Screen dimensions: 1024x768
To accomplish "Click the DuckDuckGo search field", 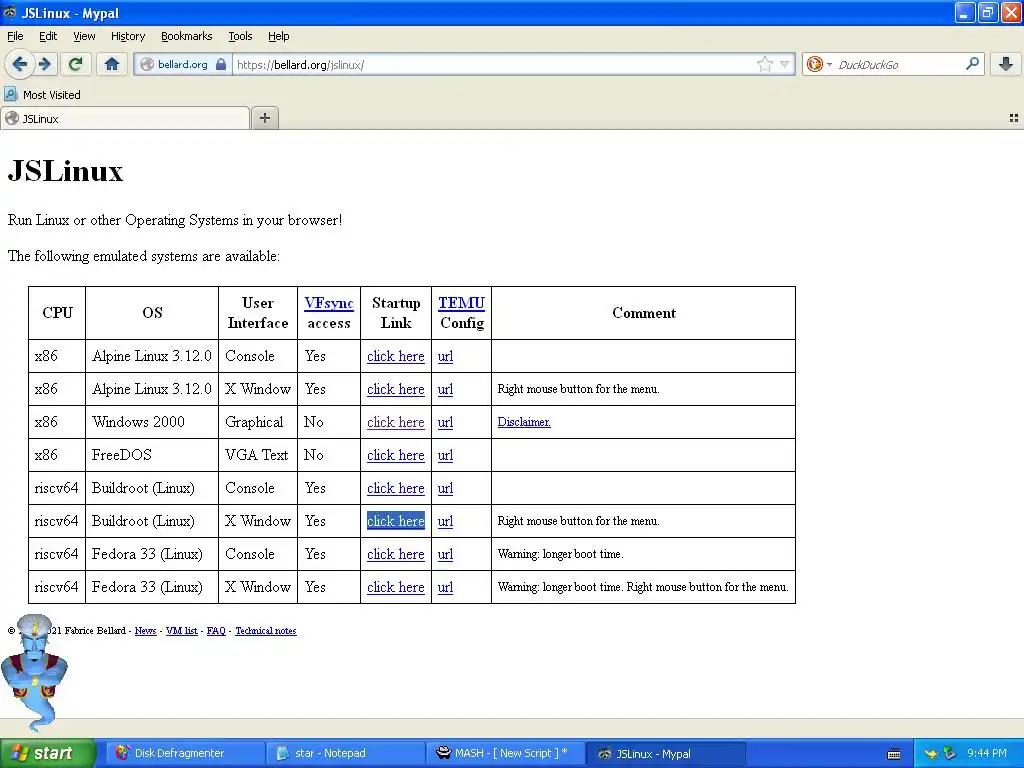I will click(x=898, y=64).
